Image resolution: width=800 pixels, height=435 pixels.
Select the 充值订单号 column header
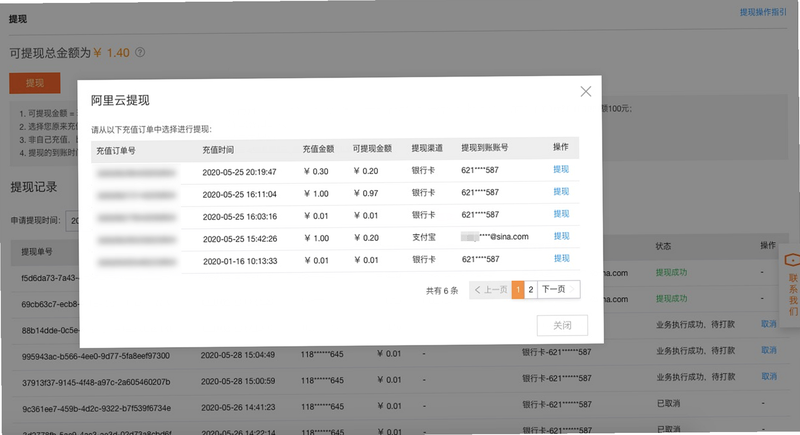[x=116, y=151]
